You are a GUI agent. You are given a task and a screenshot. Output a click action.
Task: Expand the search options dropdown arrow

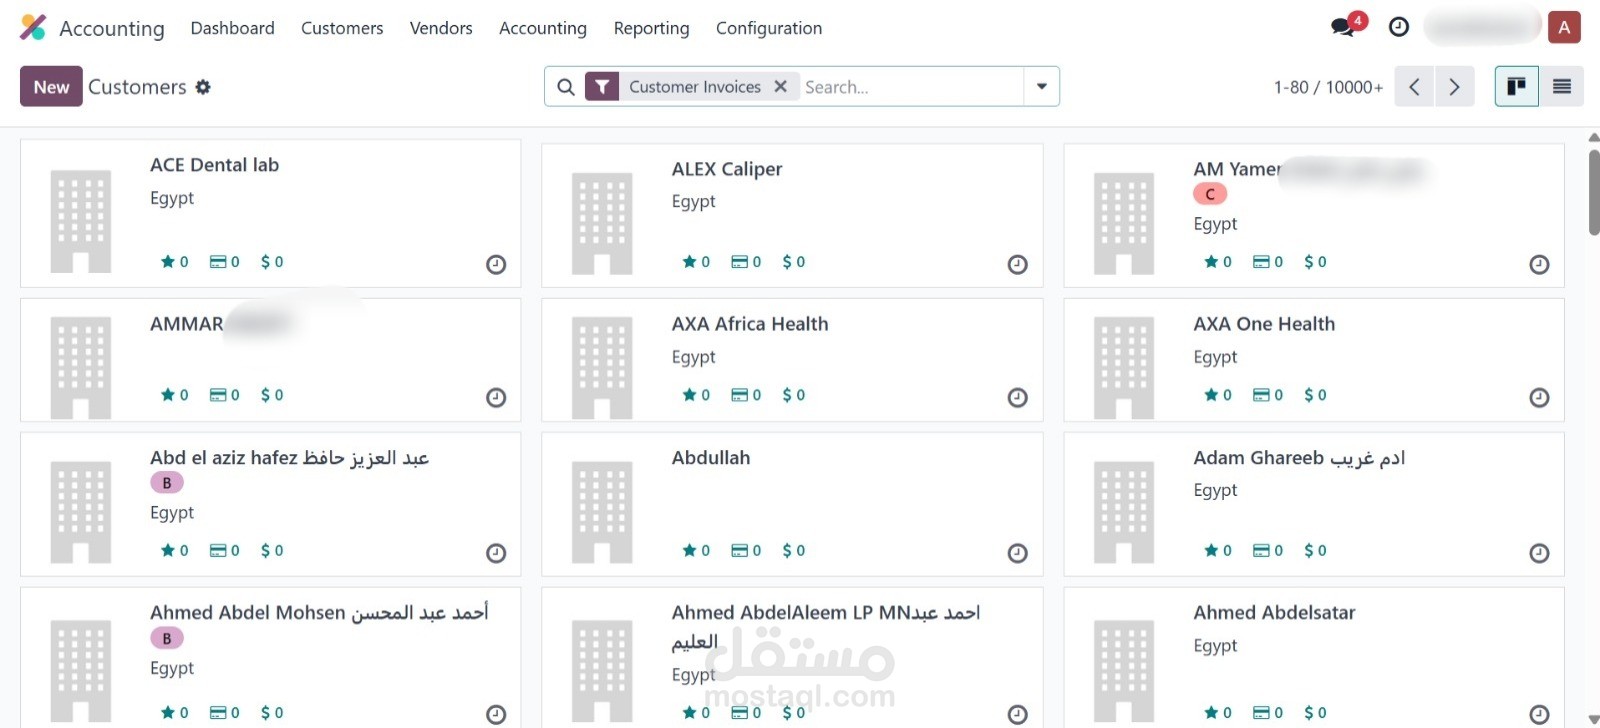coord(1041,87)
